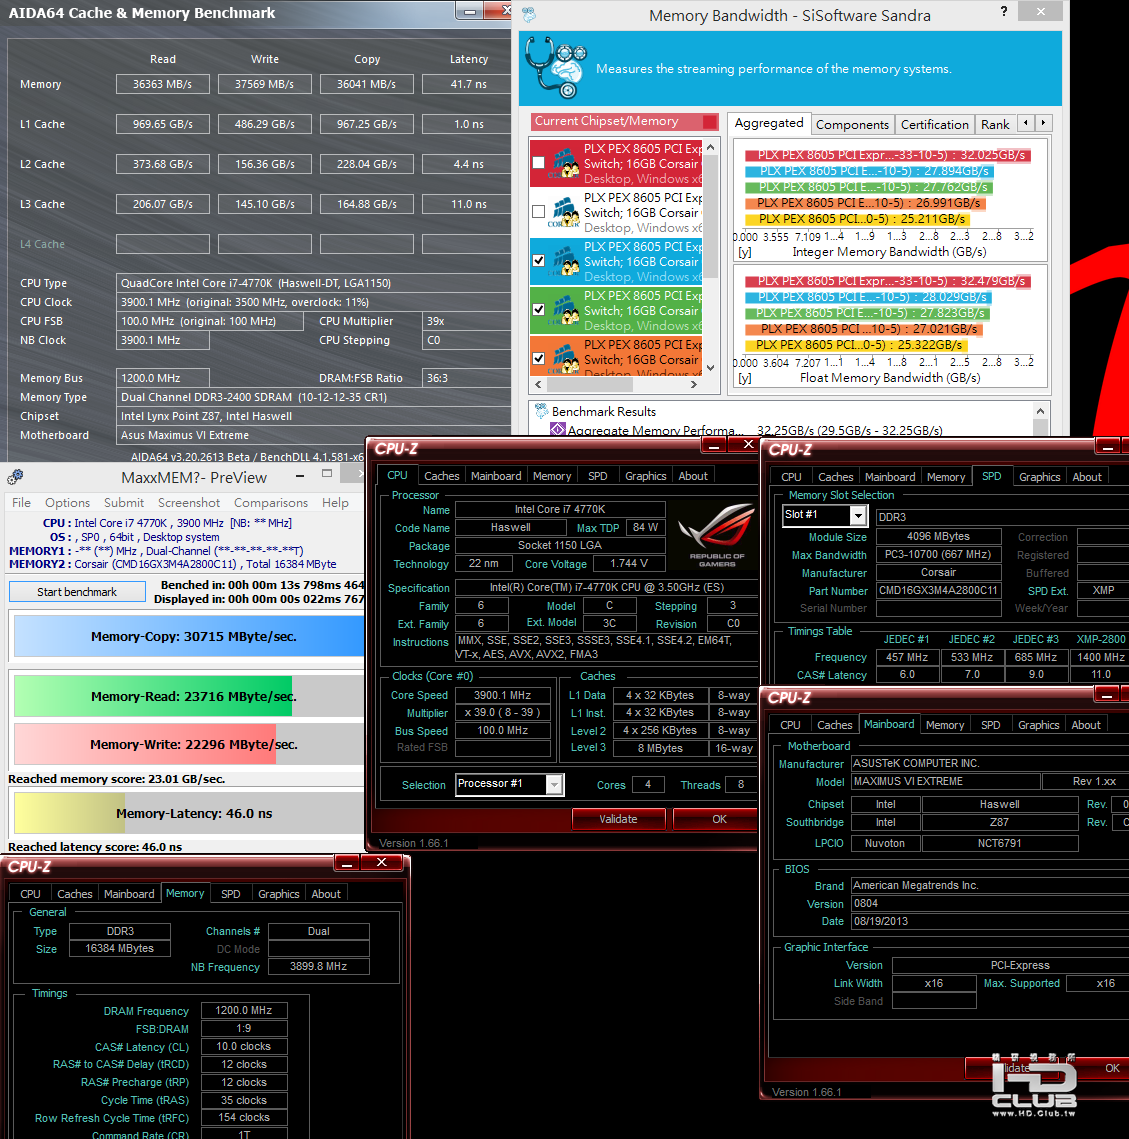Click the MaxxMEM title bar app icon
Viewport: 1129px width, 1139px height.
point(15,477)
